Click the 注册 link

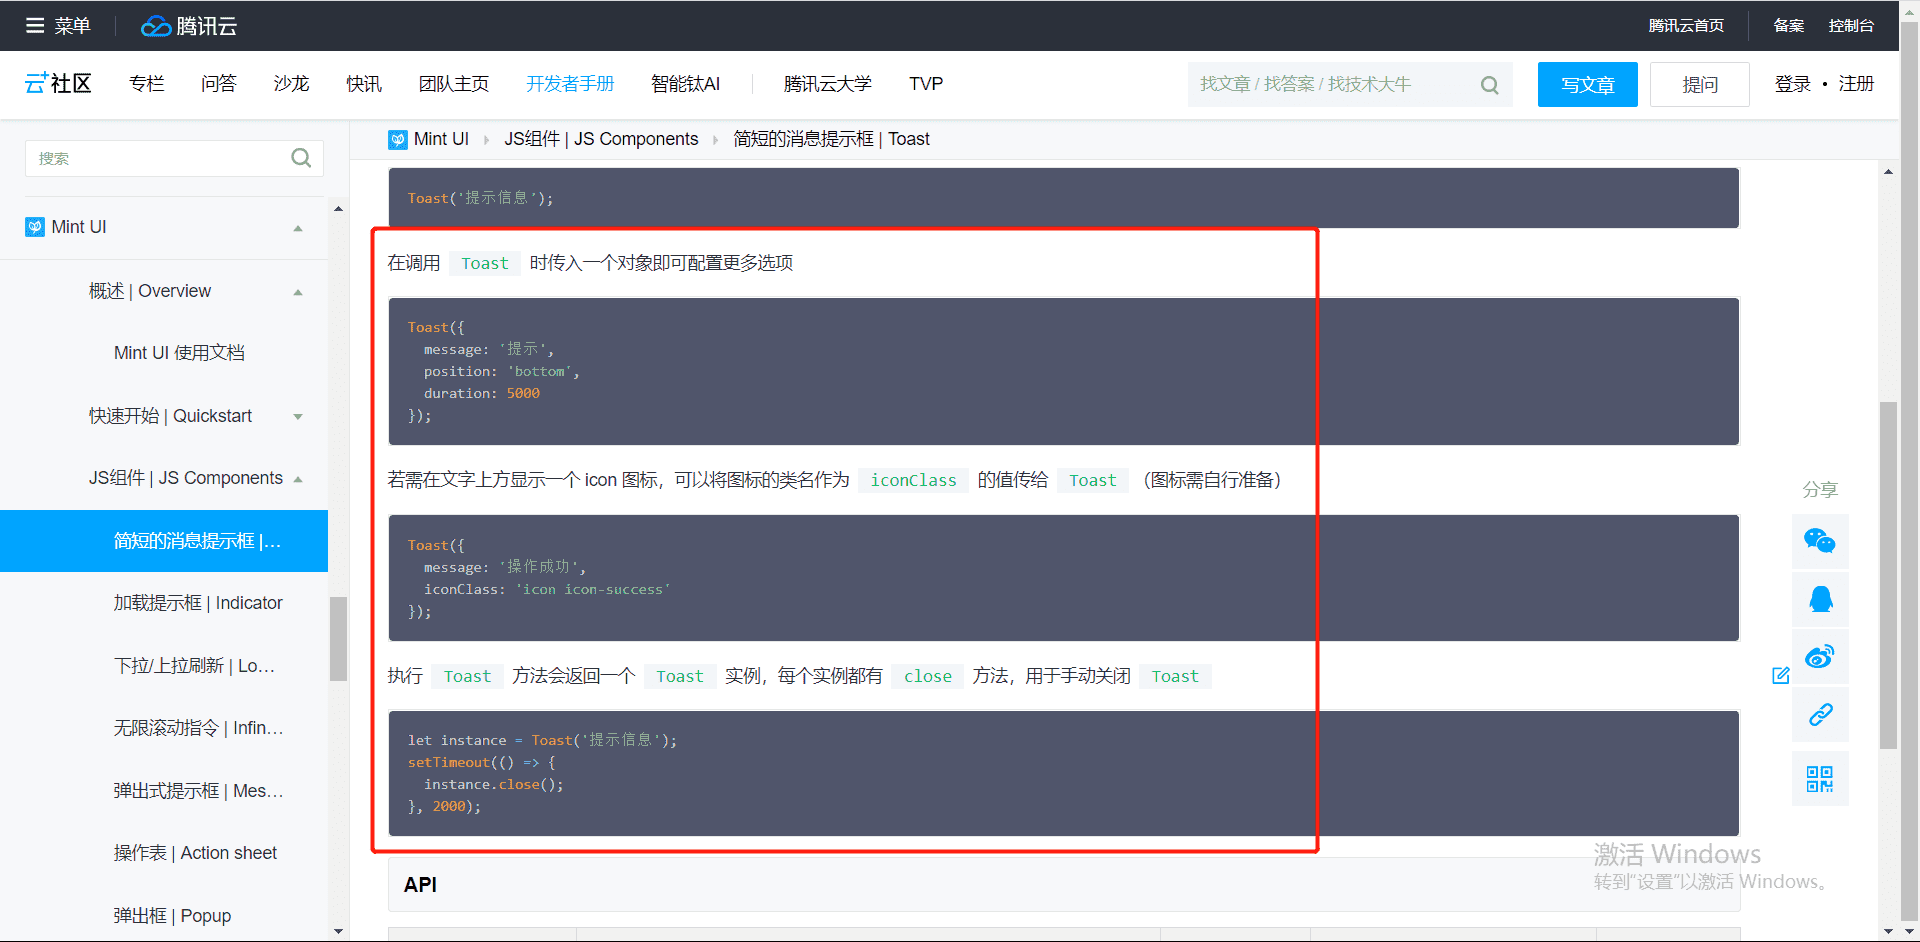tap(1856, 84)
